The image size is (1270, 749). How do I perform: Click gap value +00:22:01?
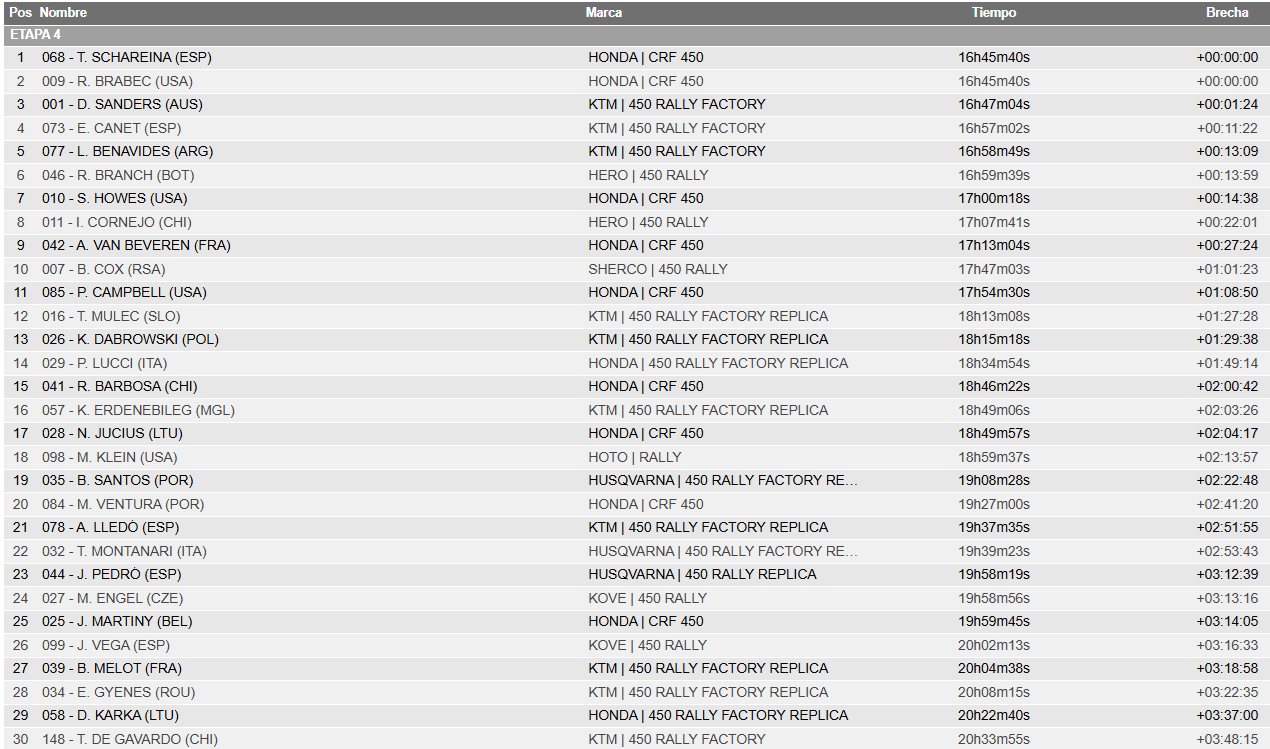(1227, 222)
